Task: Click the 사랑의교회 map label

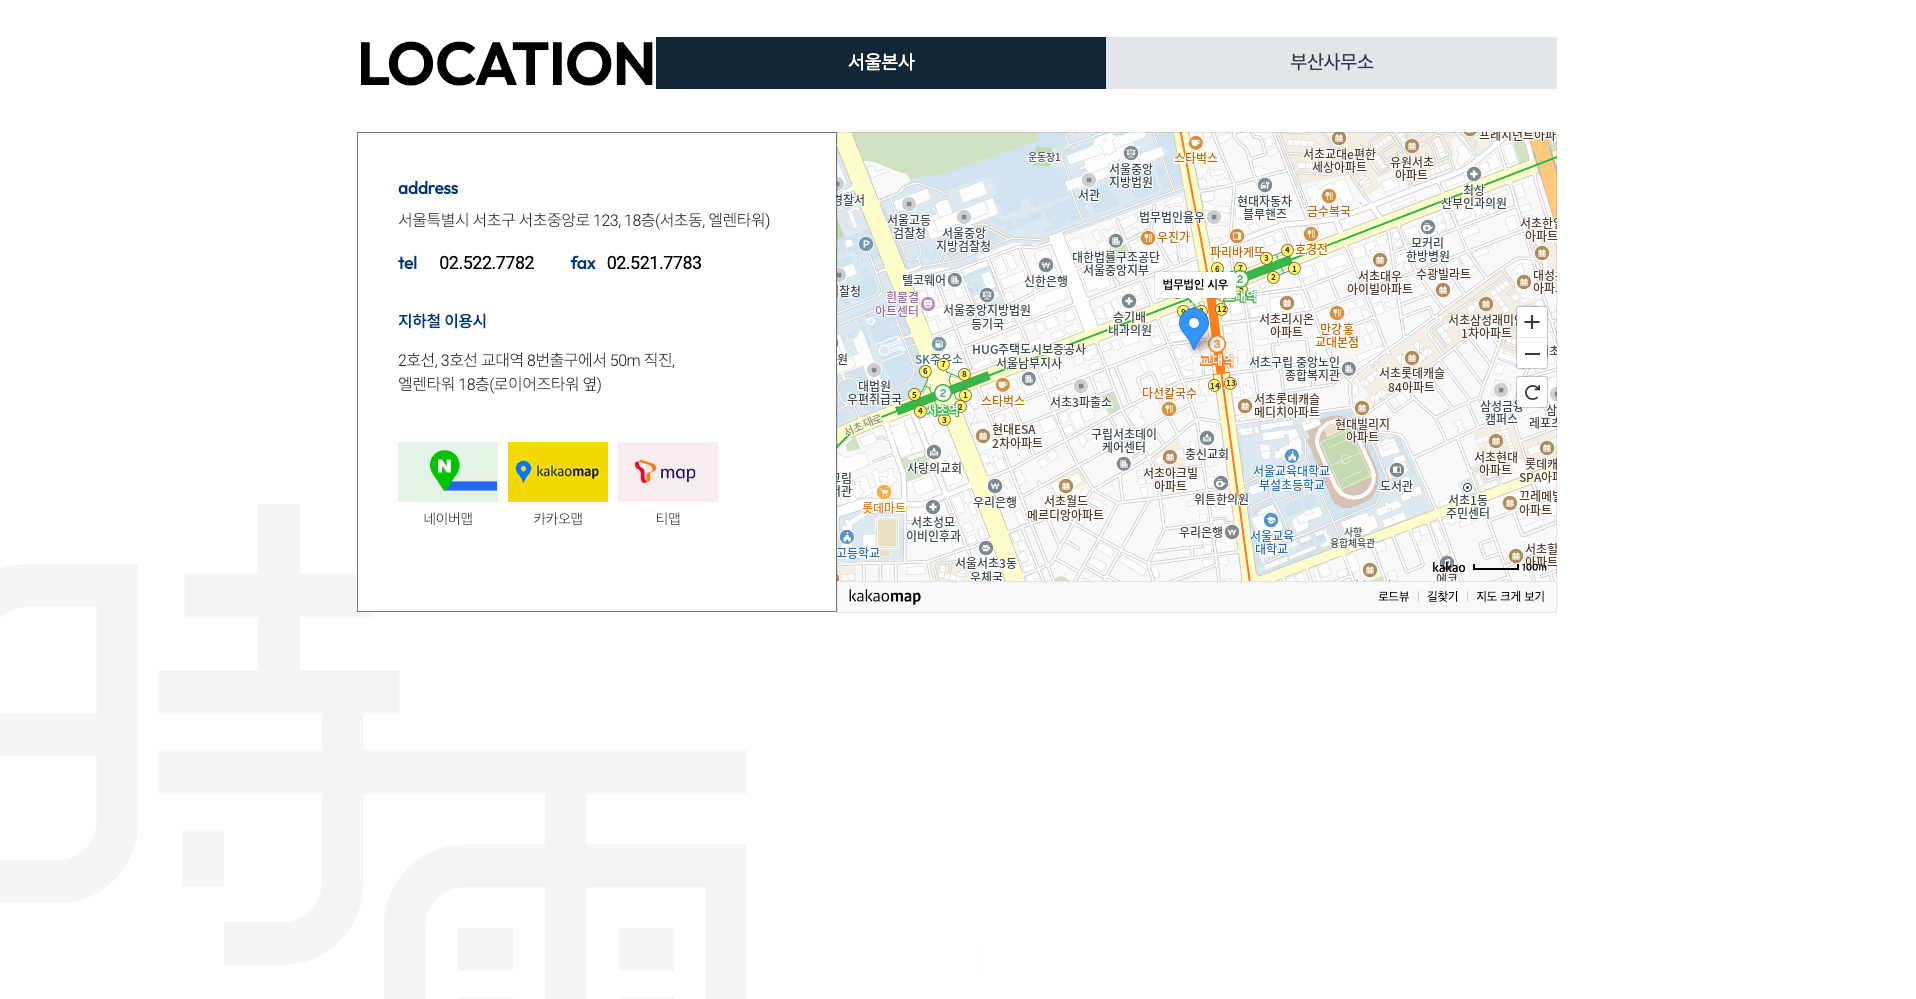Action: pyautogui.click(x=933, y=467)
